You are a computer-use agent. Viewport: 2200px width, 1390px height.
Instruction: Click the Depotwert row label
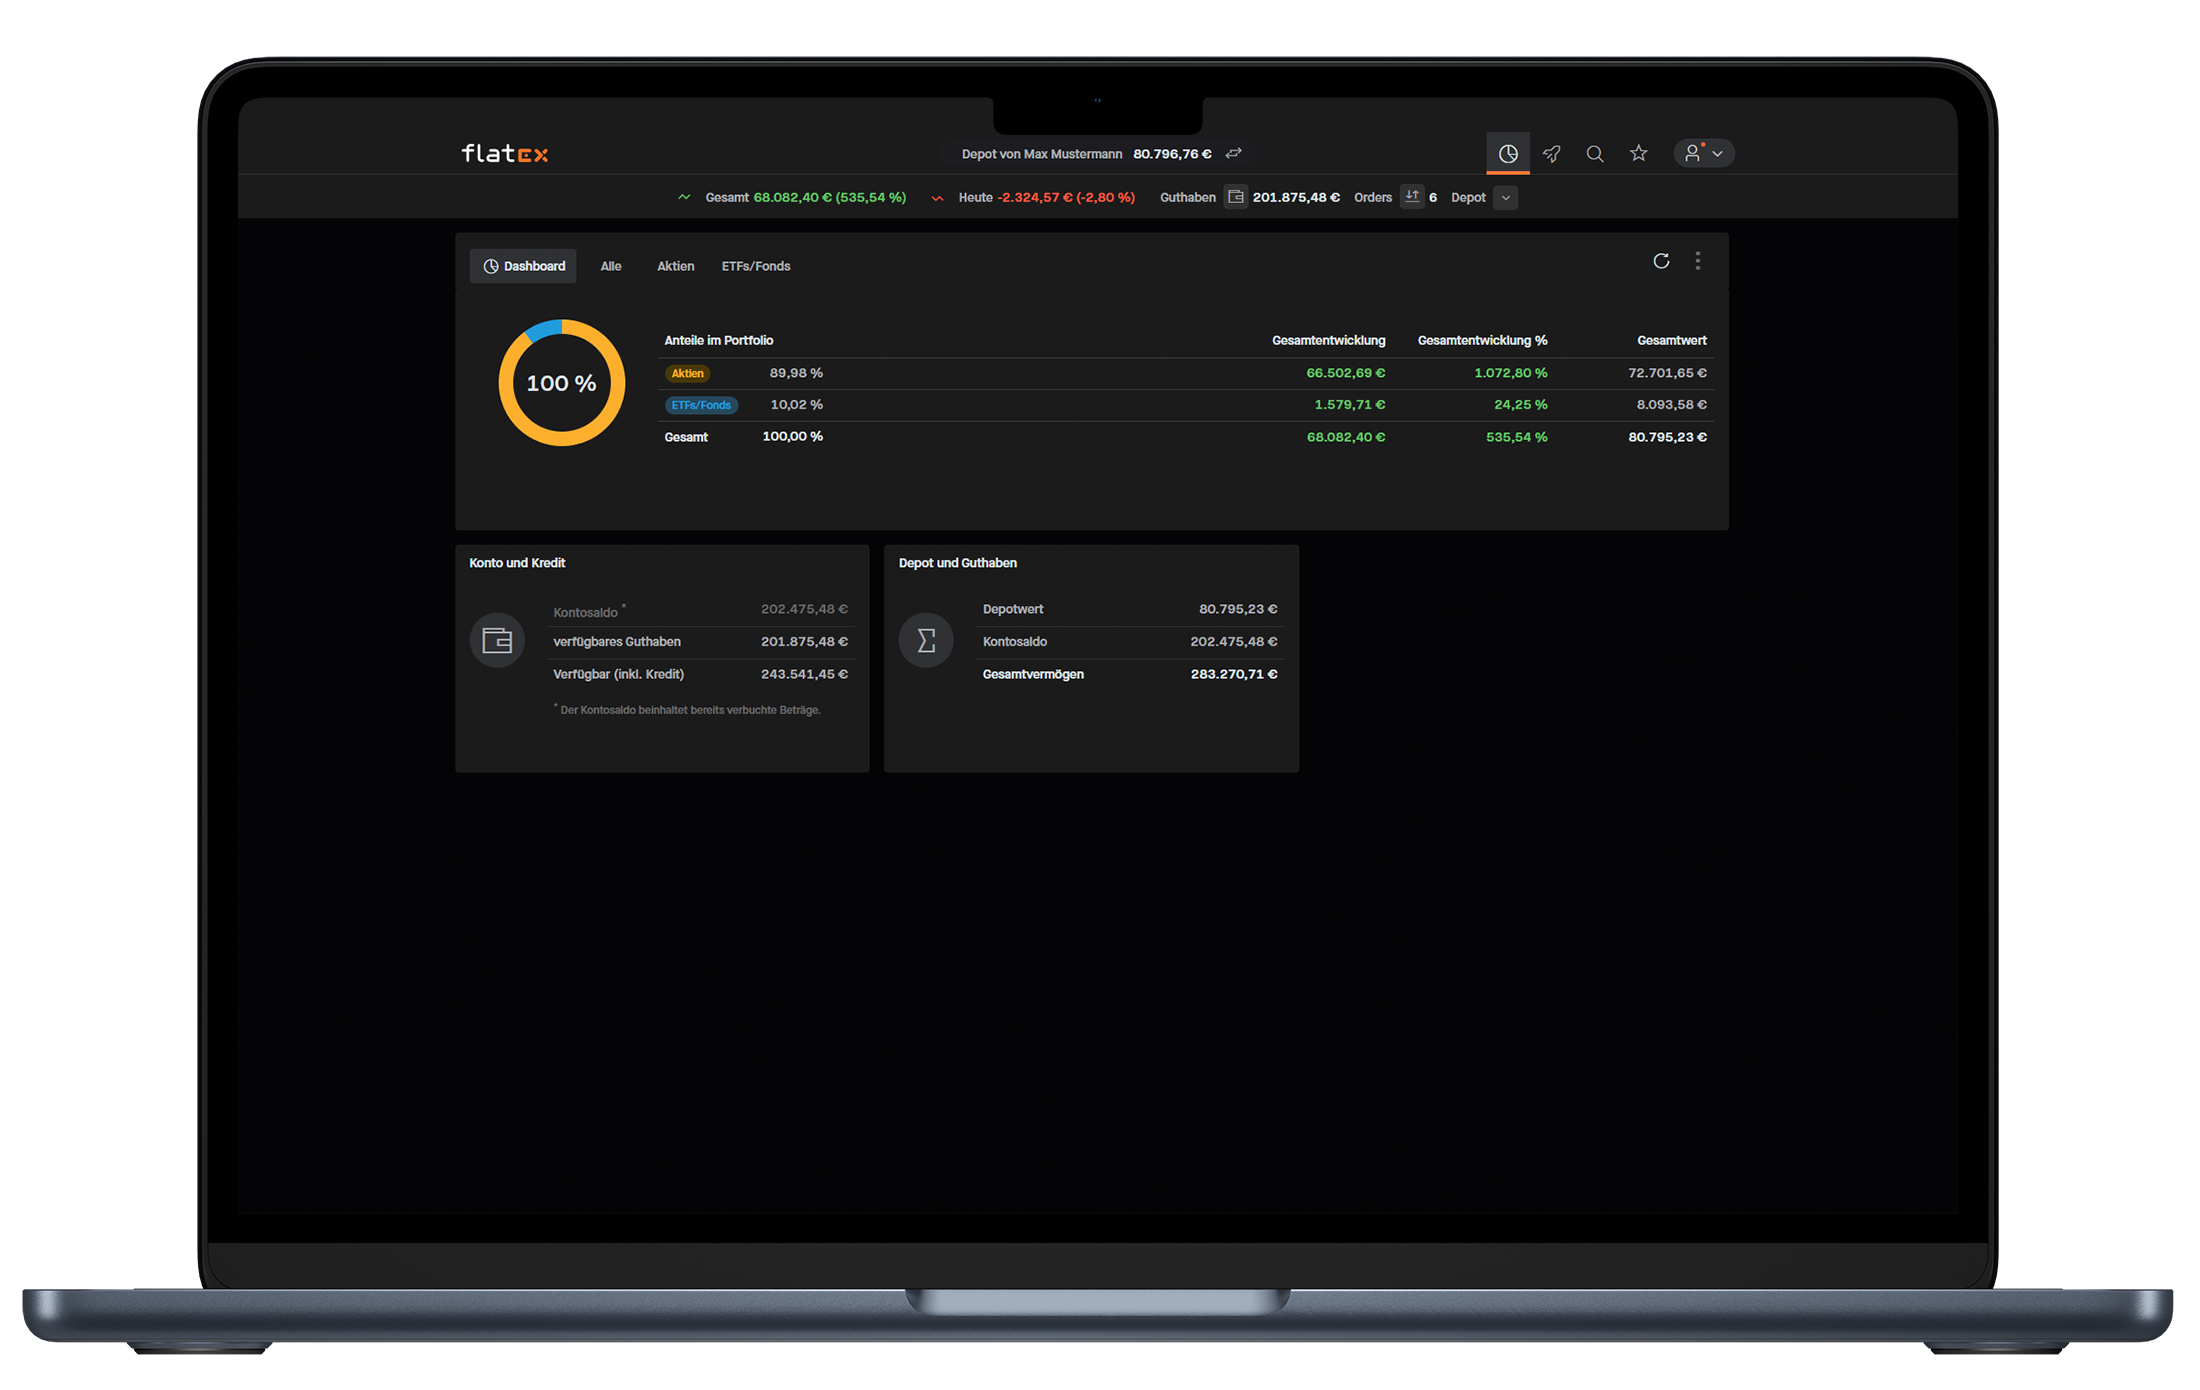click(1013, 609)
